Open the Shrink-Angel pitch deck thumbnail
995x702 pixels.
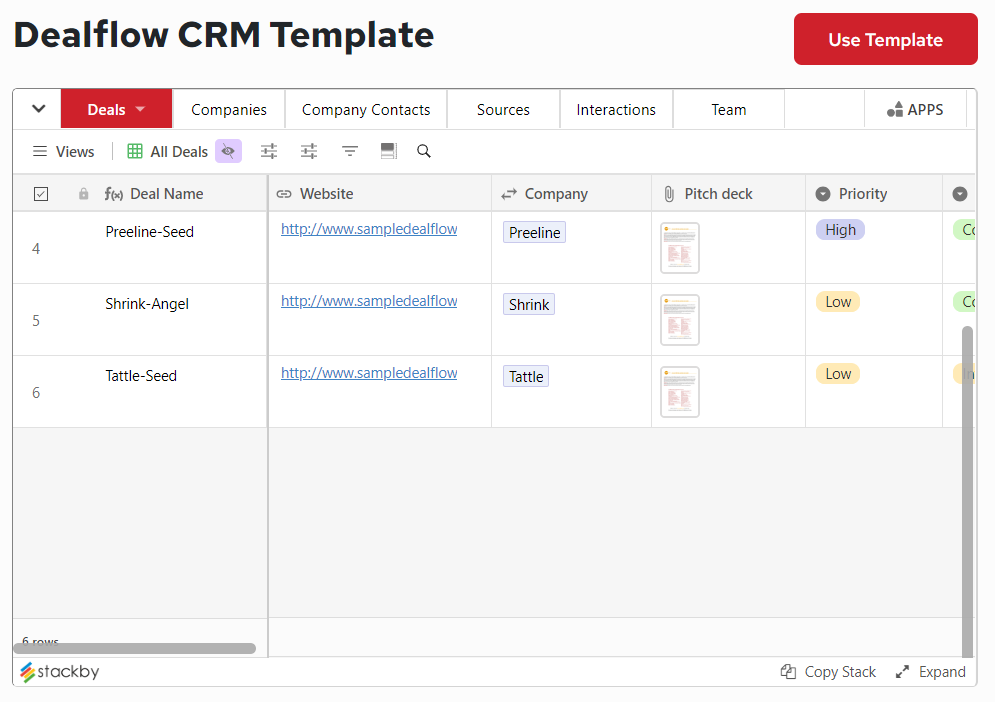(x=679, y=319)
